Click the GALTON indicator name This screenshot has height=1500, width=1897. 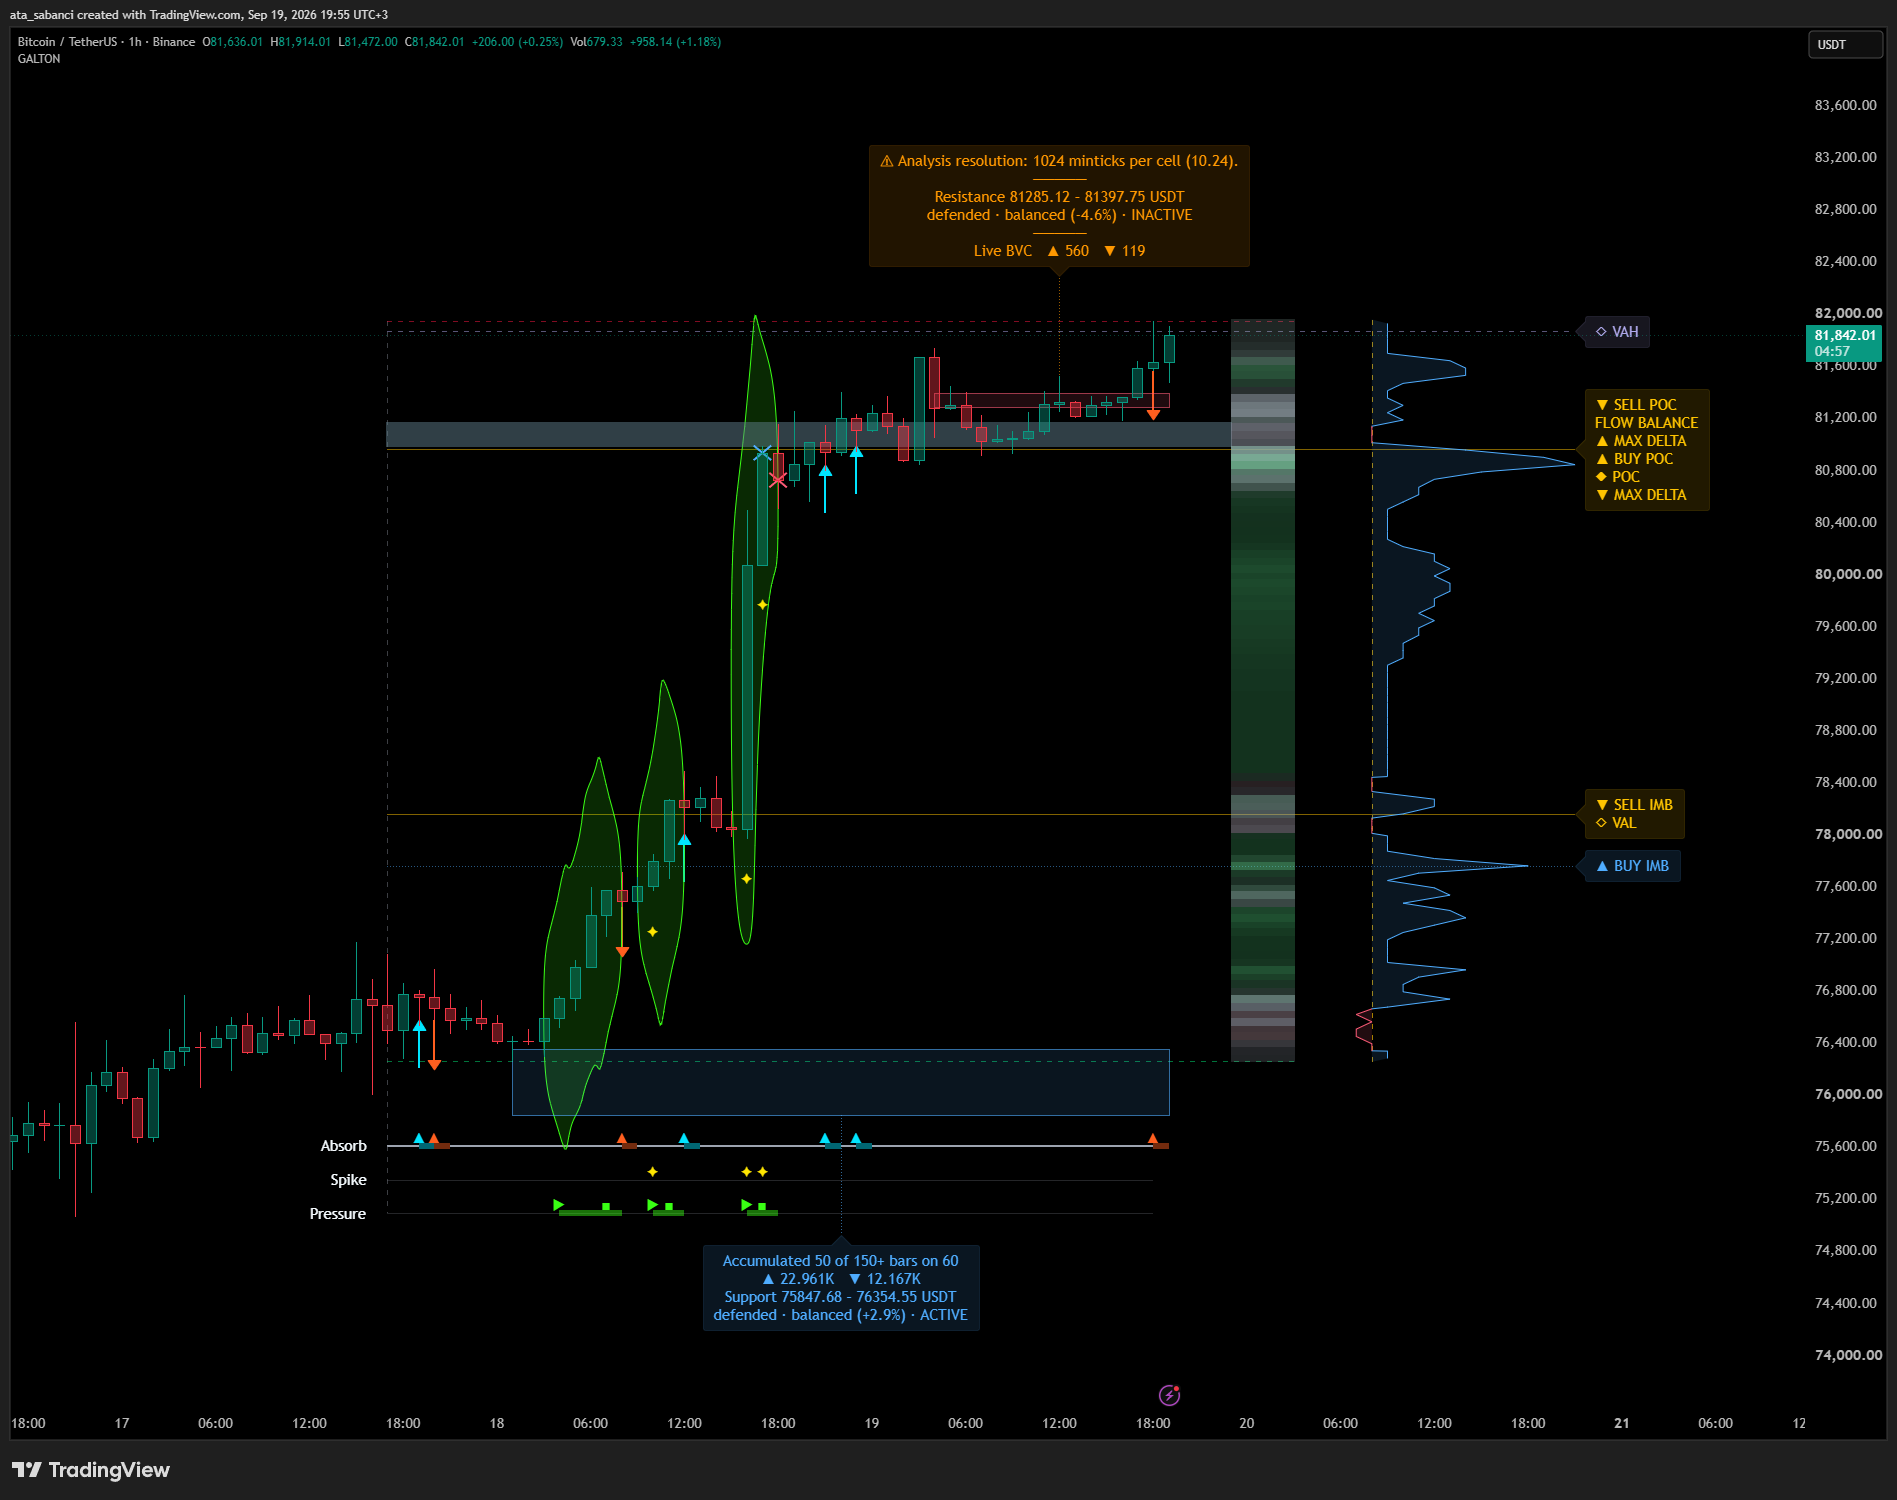tap(39, 59)
